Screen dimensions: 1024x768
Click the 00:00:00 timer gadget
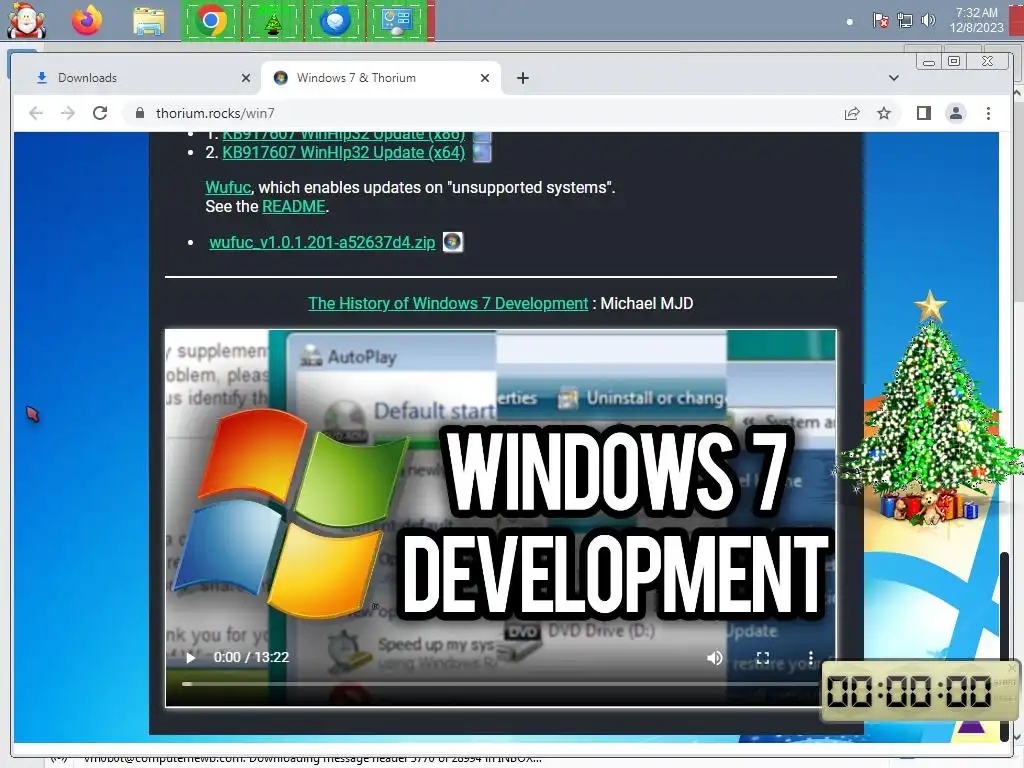tap(920, 691)
